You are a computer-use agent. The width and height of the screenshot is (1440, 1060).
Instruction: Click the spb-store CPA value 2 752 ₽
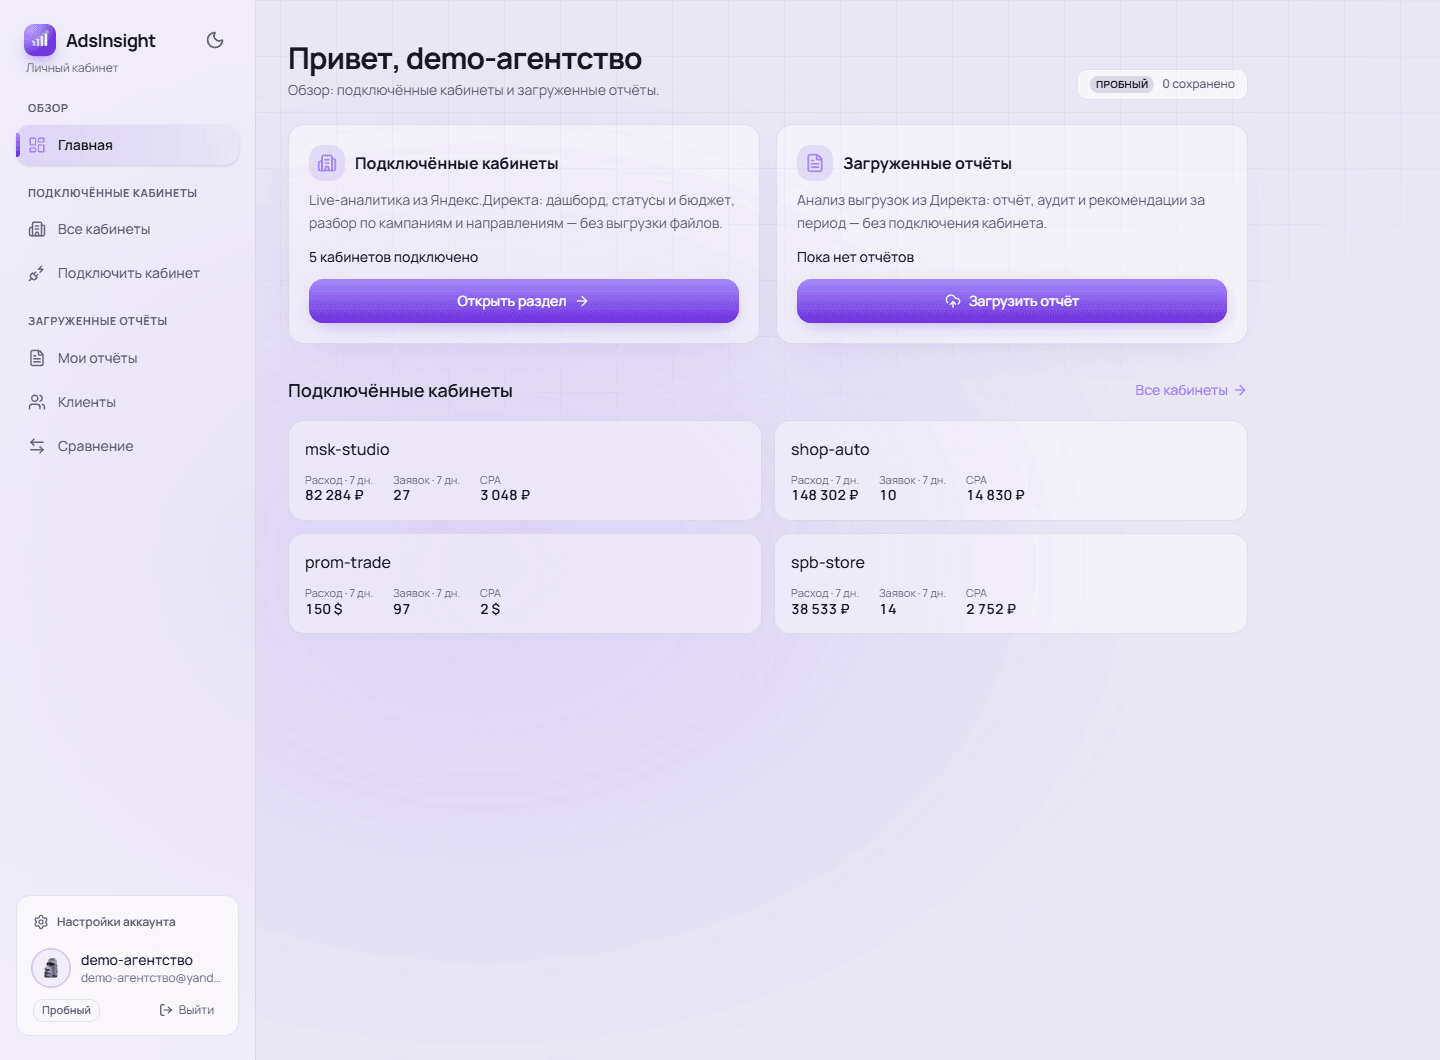pos(991,609)
